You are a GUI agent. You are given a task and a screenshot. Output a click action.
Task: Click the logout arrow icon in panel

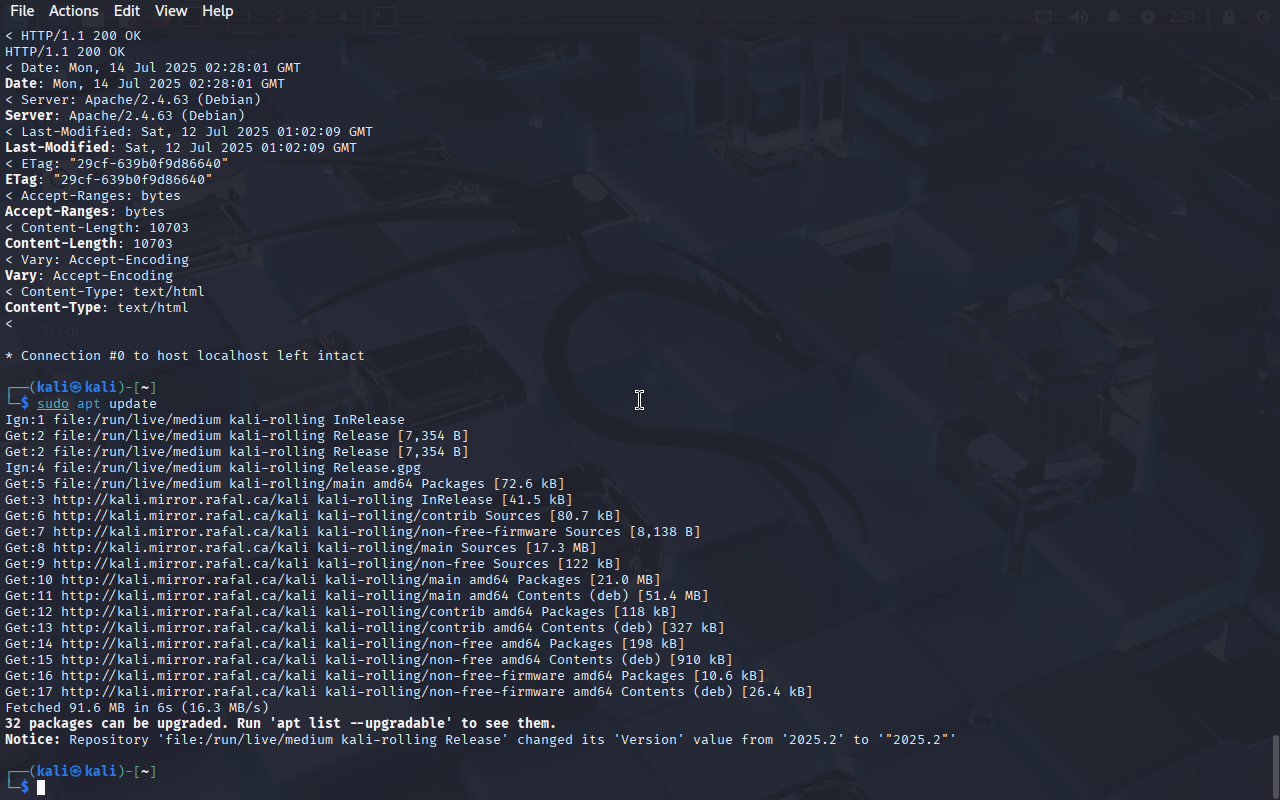(x=1263, y=17)
